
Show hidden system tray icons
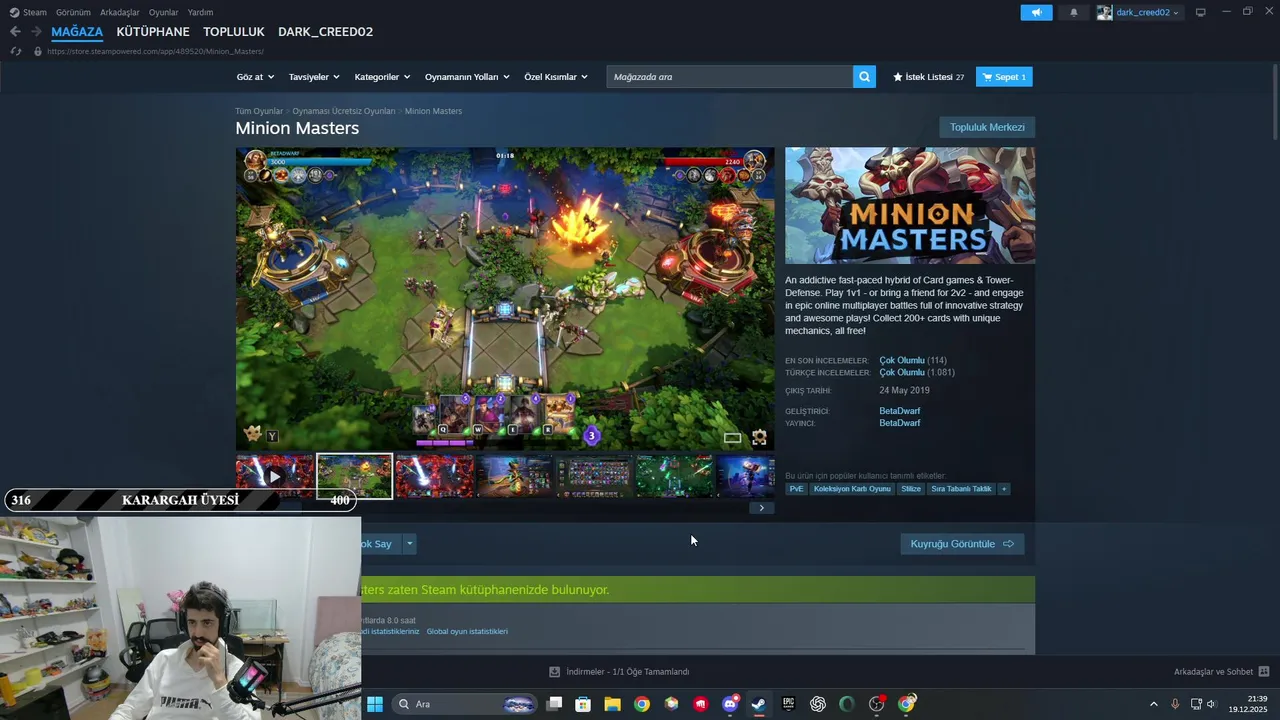(x=1153, y=704)
